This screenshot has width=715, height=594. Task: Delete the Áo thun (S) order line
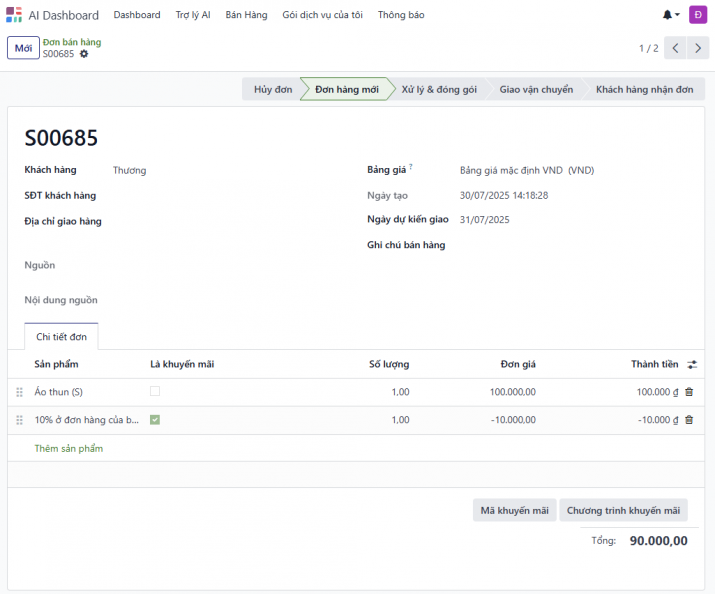(688, 392)
